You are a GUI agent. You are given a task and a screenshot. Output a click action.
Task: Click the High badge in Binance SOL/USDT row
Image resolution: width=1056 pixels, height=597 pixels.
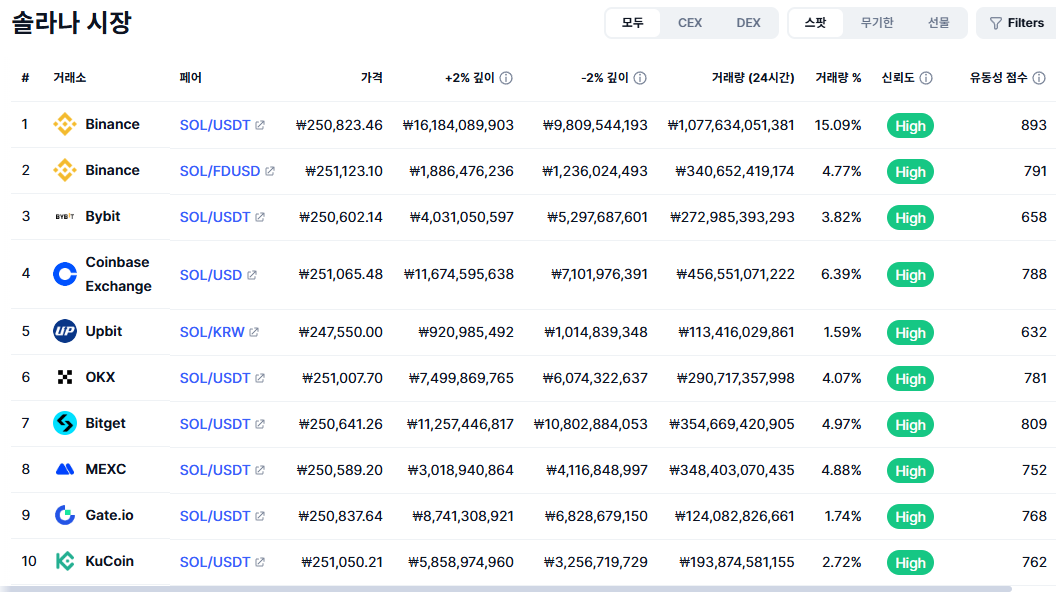(910, 126)
